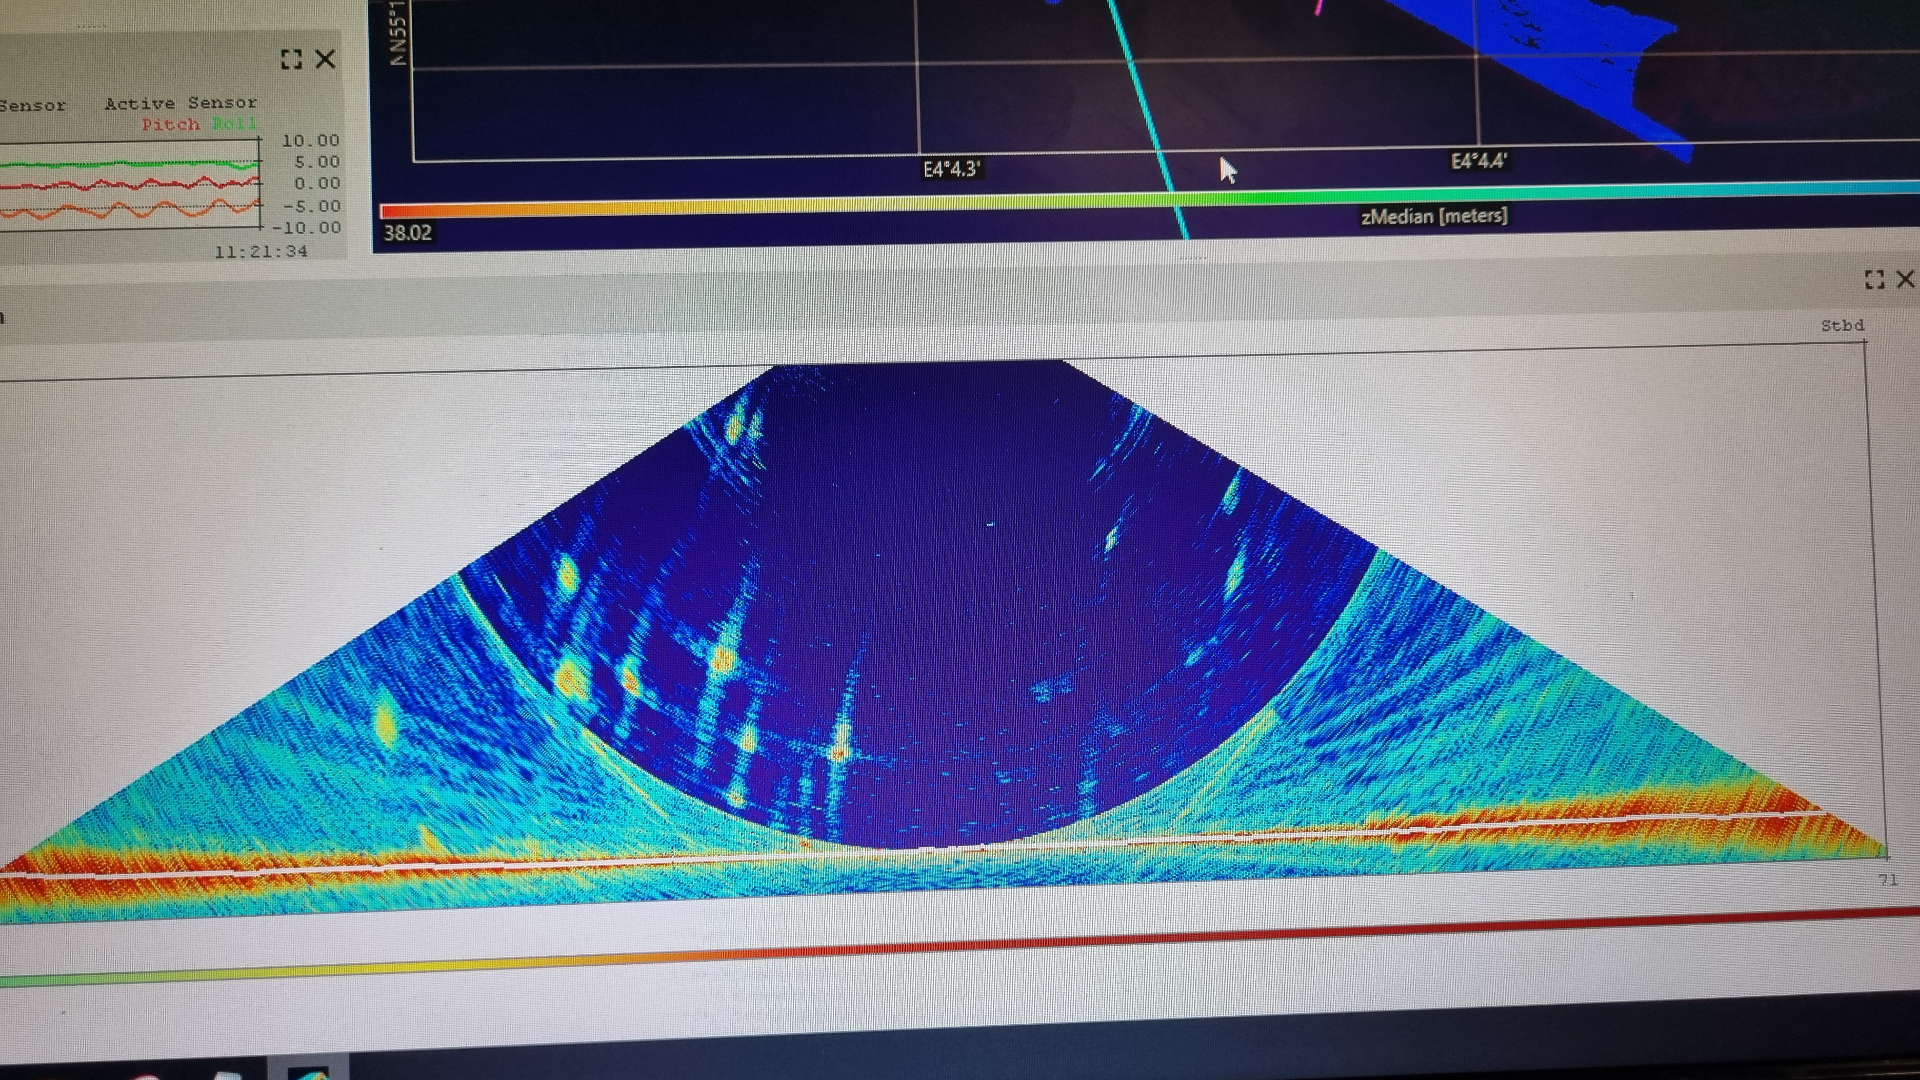Select the pink application icon on the taskbar
The width and height of the screenshot is (1920, 1080).
coord(146,1076)
